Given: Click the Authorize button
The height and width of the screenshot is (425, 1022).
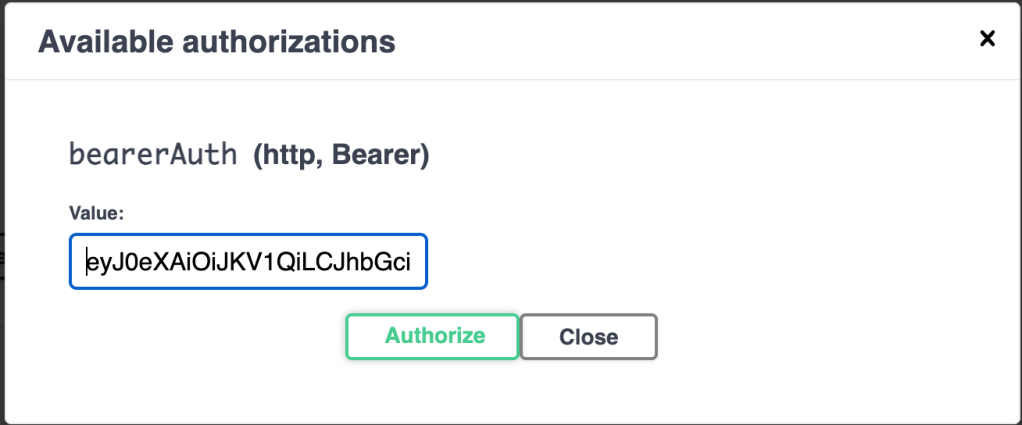Looking at the screenshot, I should [x=432, y=336].
